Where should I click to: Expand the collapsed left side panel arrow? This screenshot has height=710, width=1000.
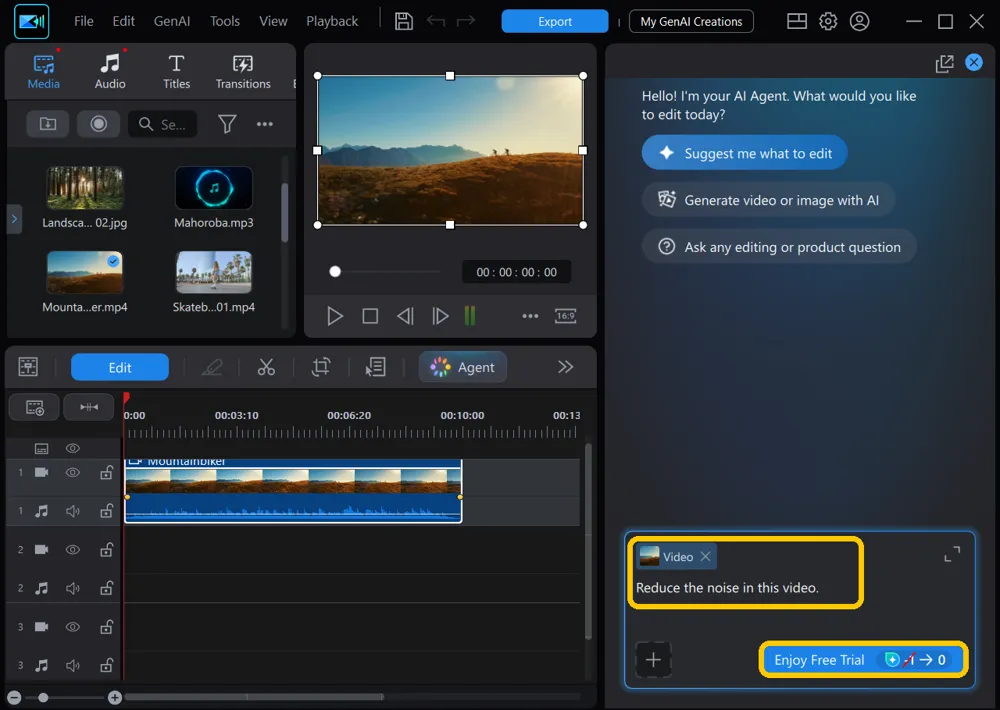[14, 219]
